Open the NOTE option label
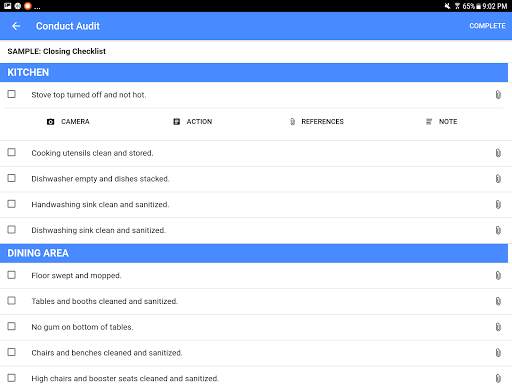 [448, 122]
